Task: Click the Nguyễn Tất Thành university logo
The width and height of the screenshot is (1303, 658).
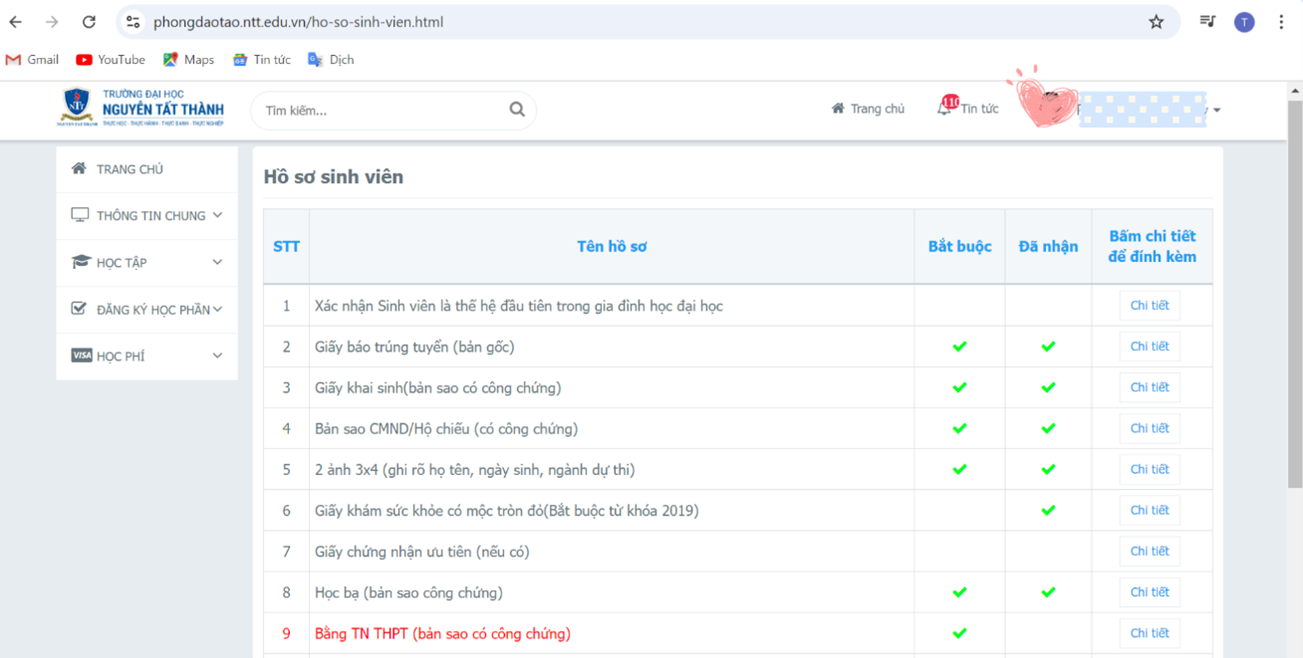Action: pos(141,108)
